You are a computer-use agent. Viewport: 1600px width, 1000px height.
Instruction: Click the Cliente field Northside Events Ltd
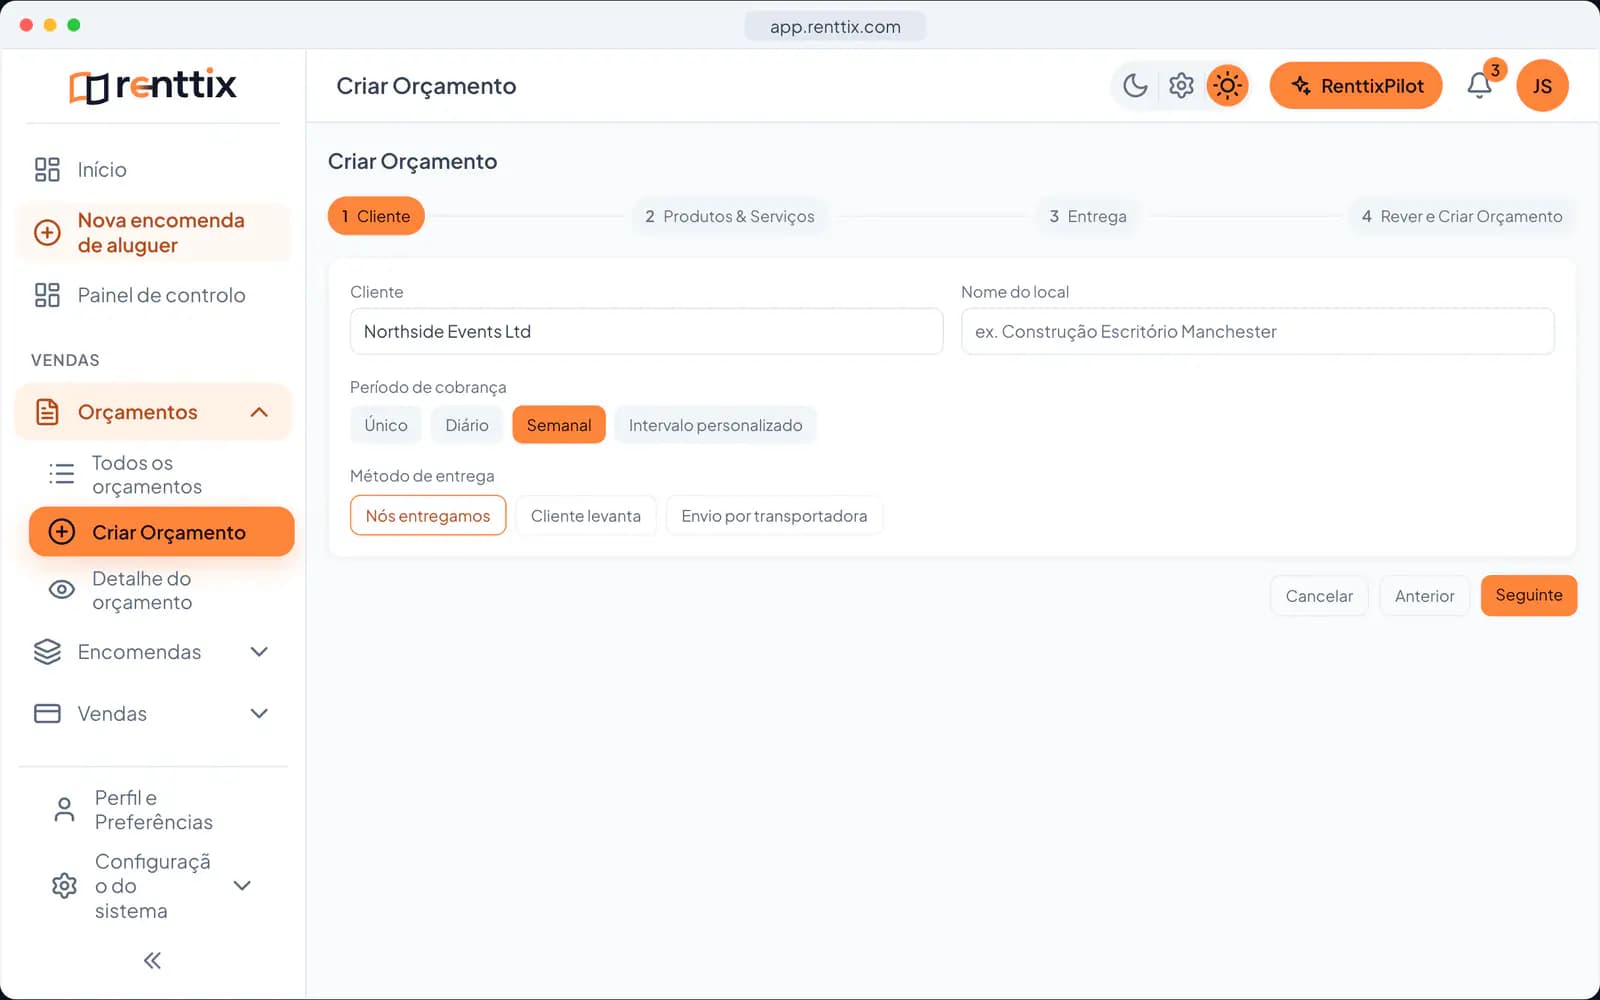(647, 331)
